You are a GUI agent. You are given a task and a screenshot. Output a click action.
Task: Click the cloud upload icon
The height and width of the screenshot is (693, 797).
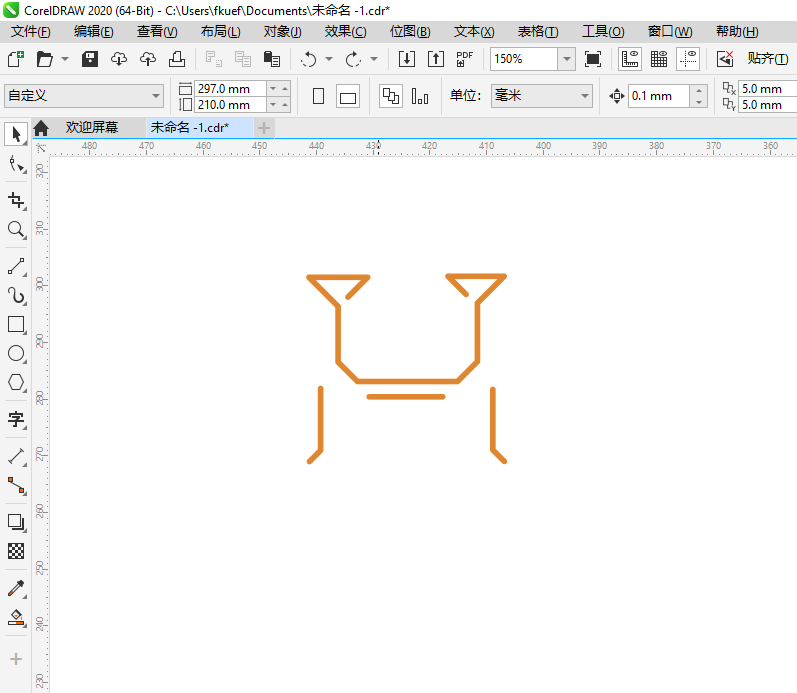click(x=148, y=59)
